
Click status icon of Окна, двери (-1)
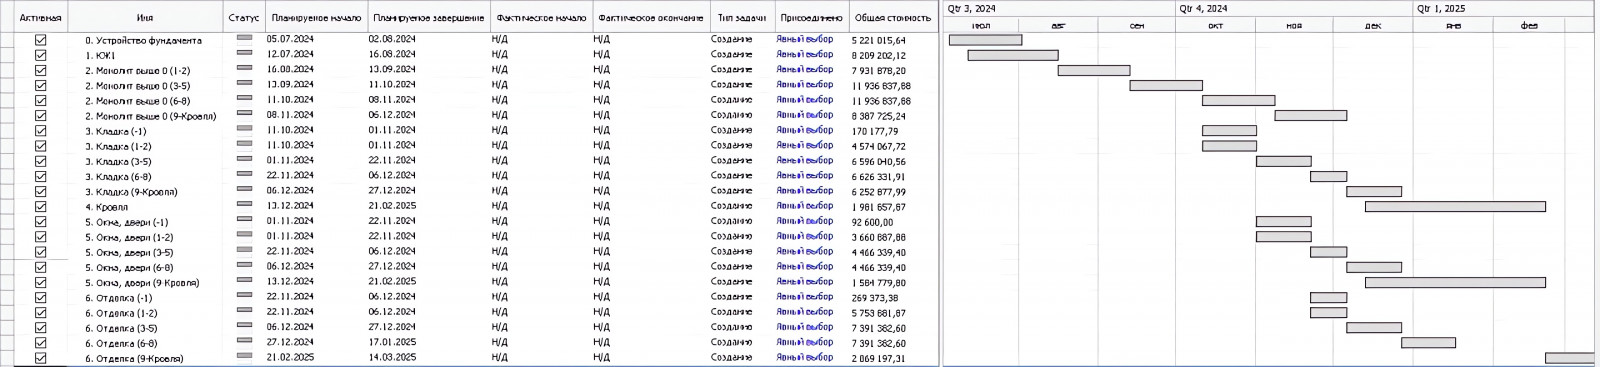pos(244,219)
